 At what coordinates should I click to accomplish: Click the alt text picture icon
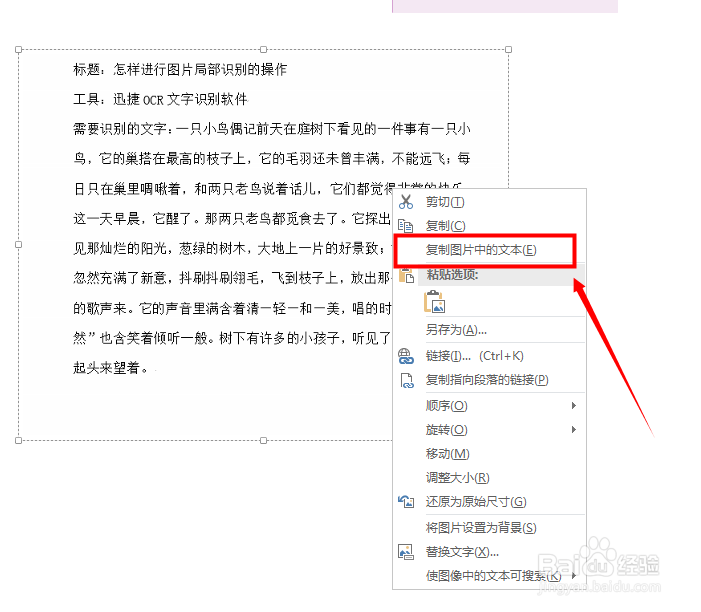(406, 552)
